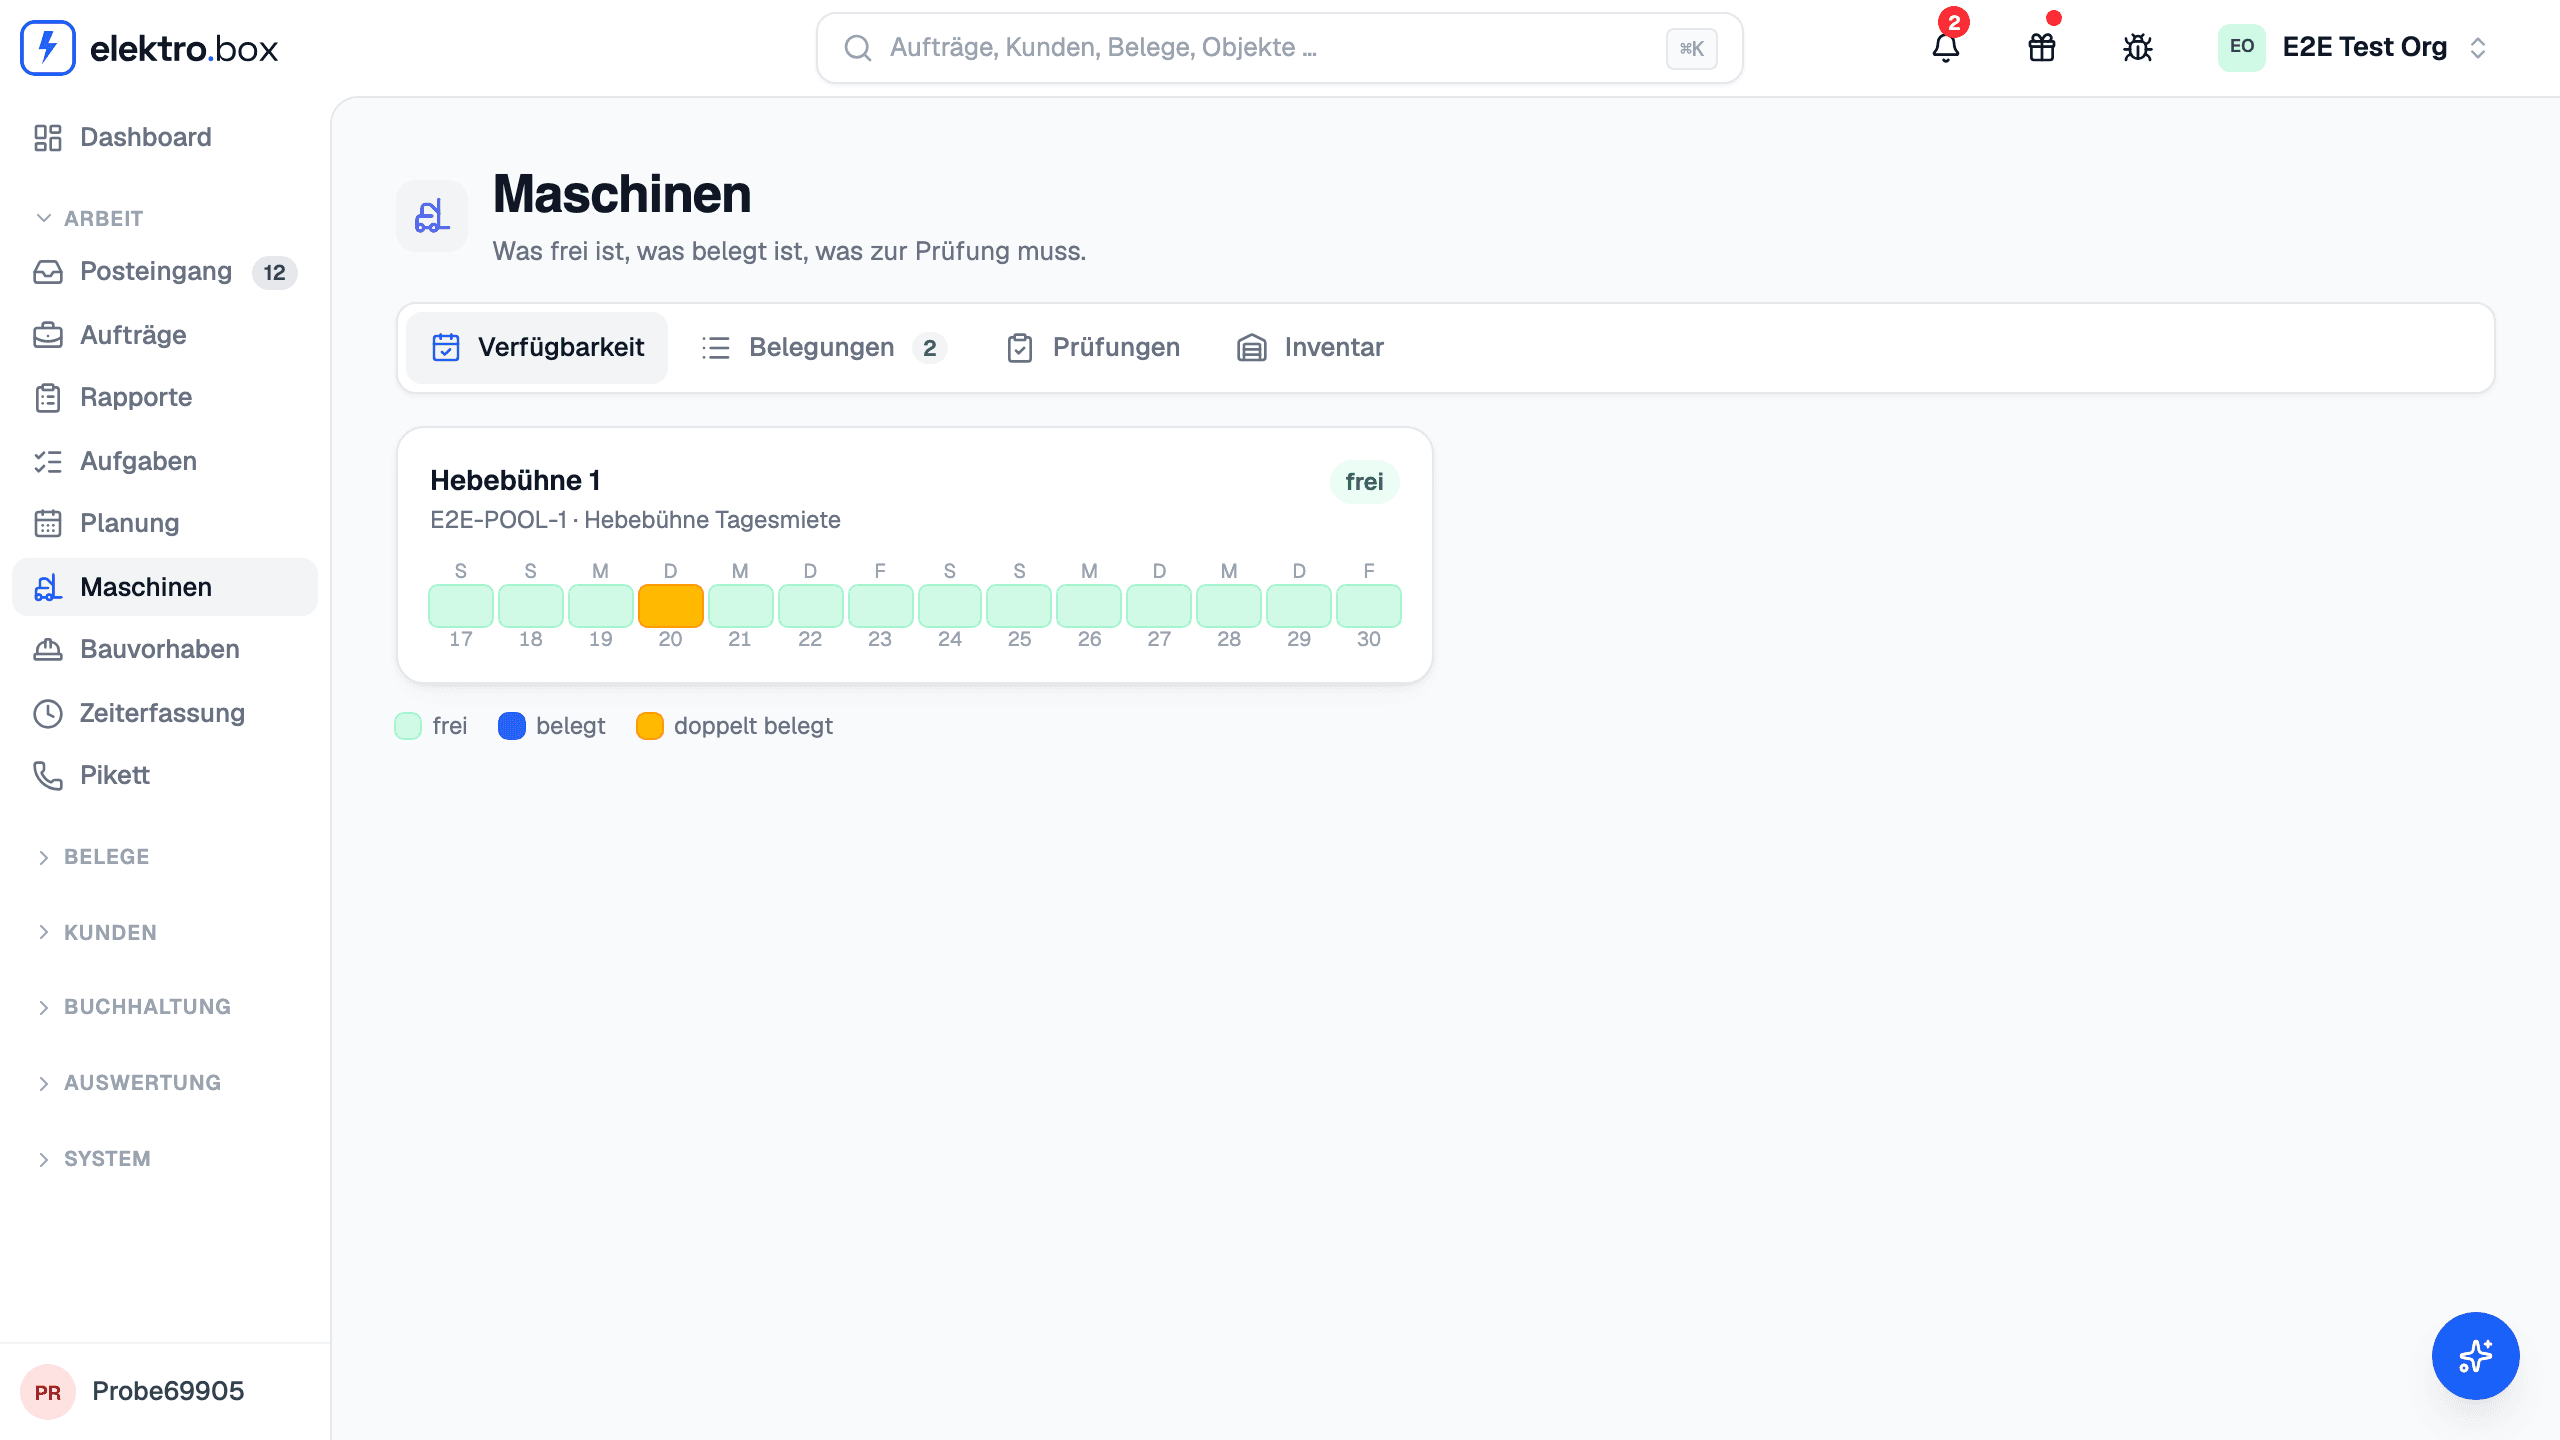The width and height of the screenshot is (2560, 1440).
Task: Expand the SYSTEM section
Action: pos(94,1159)
